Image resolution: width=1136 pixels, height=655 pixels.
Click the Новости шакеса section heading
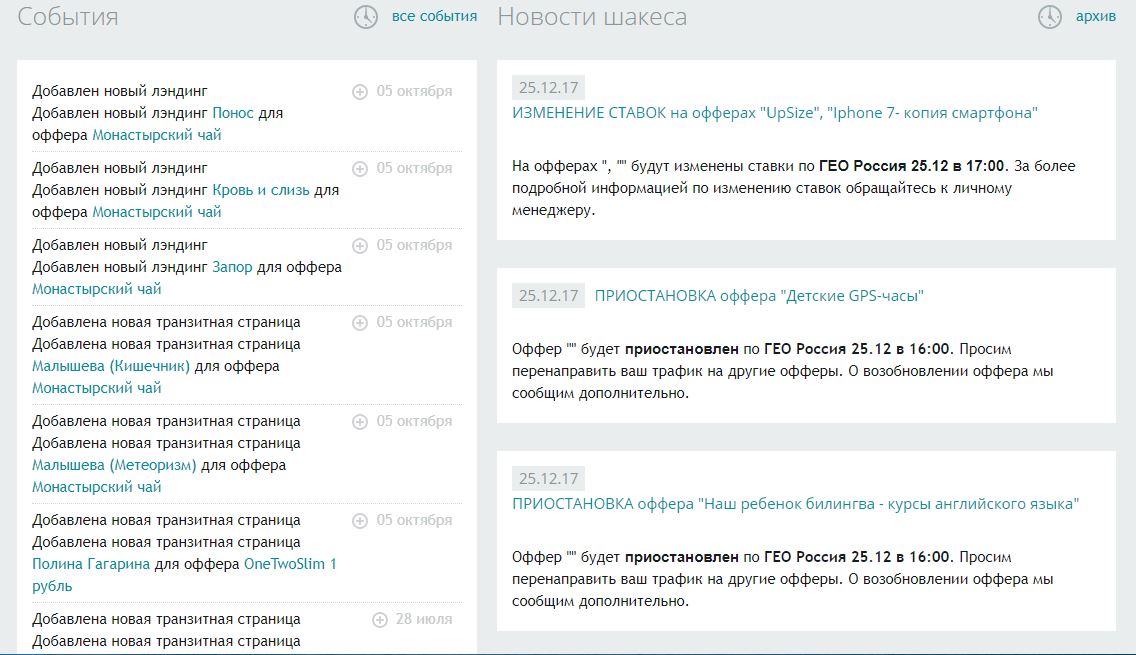(x=592, y=17)
